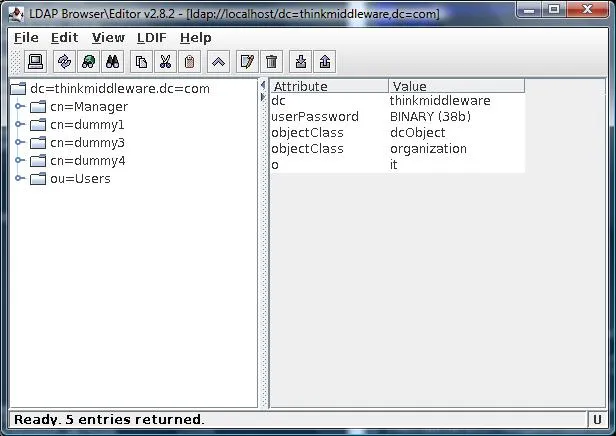This screenshot has width=616, height=436.
Task: Open Search with the binoculars icon
Action: 112,62
